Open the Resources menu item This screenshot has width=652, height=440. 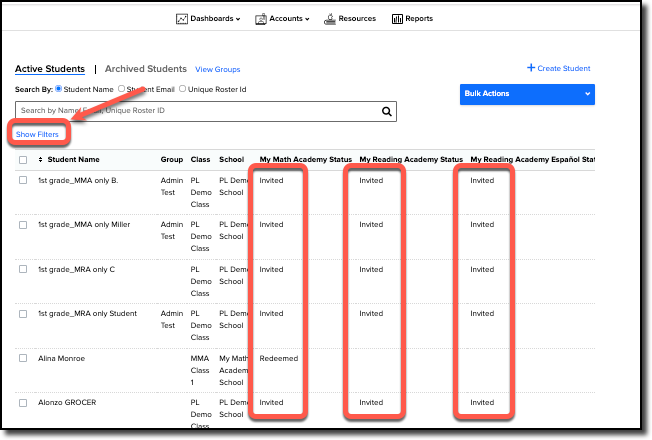point(357,19)
